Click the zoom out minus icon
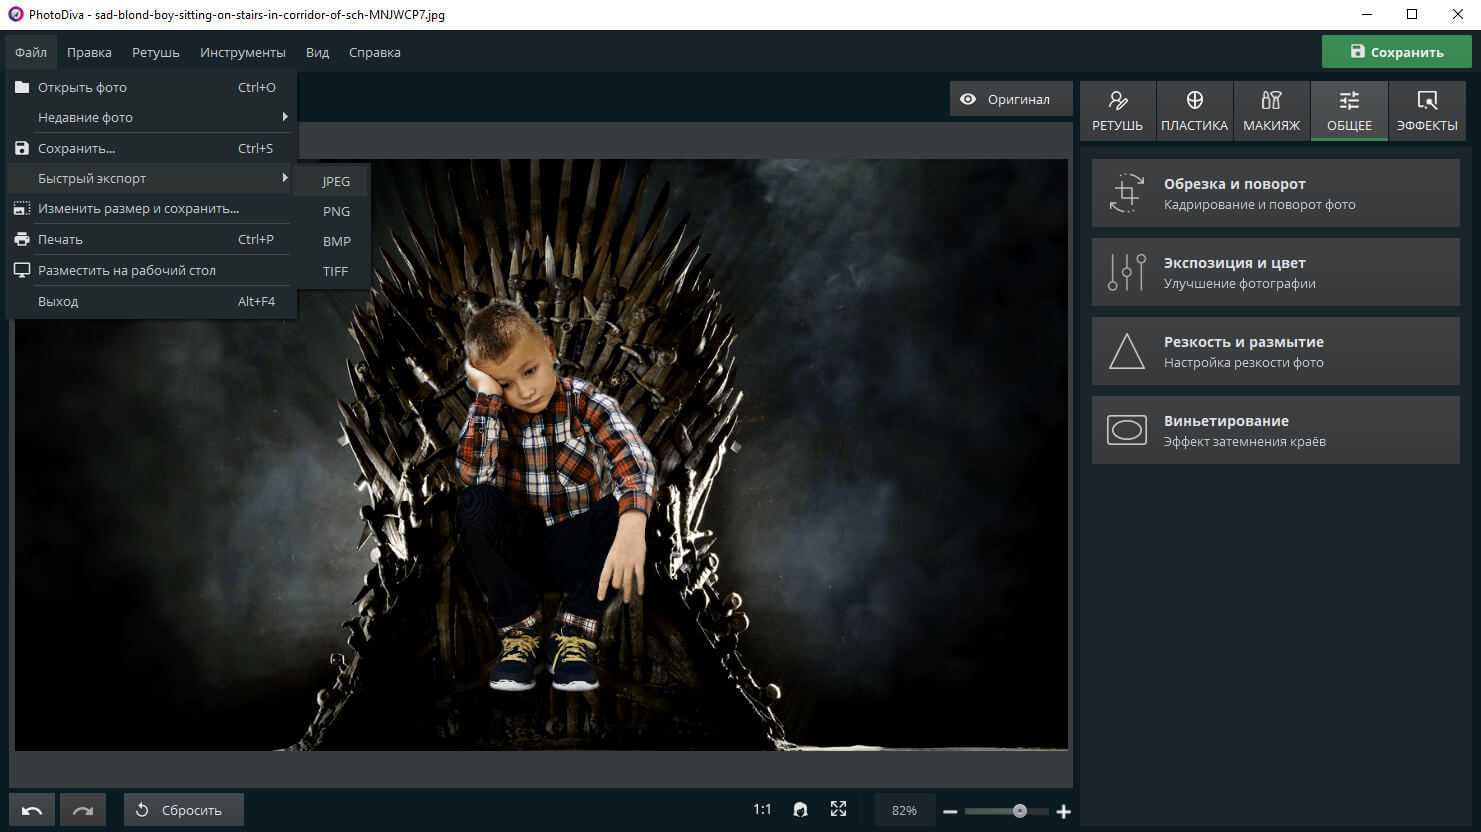The image size is (1481, 832). pos(950,811)
